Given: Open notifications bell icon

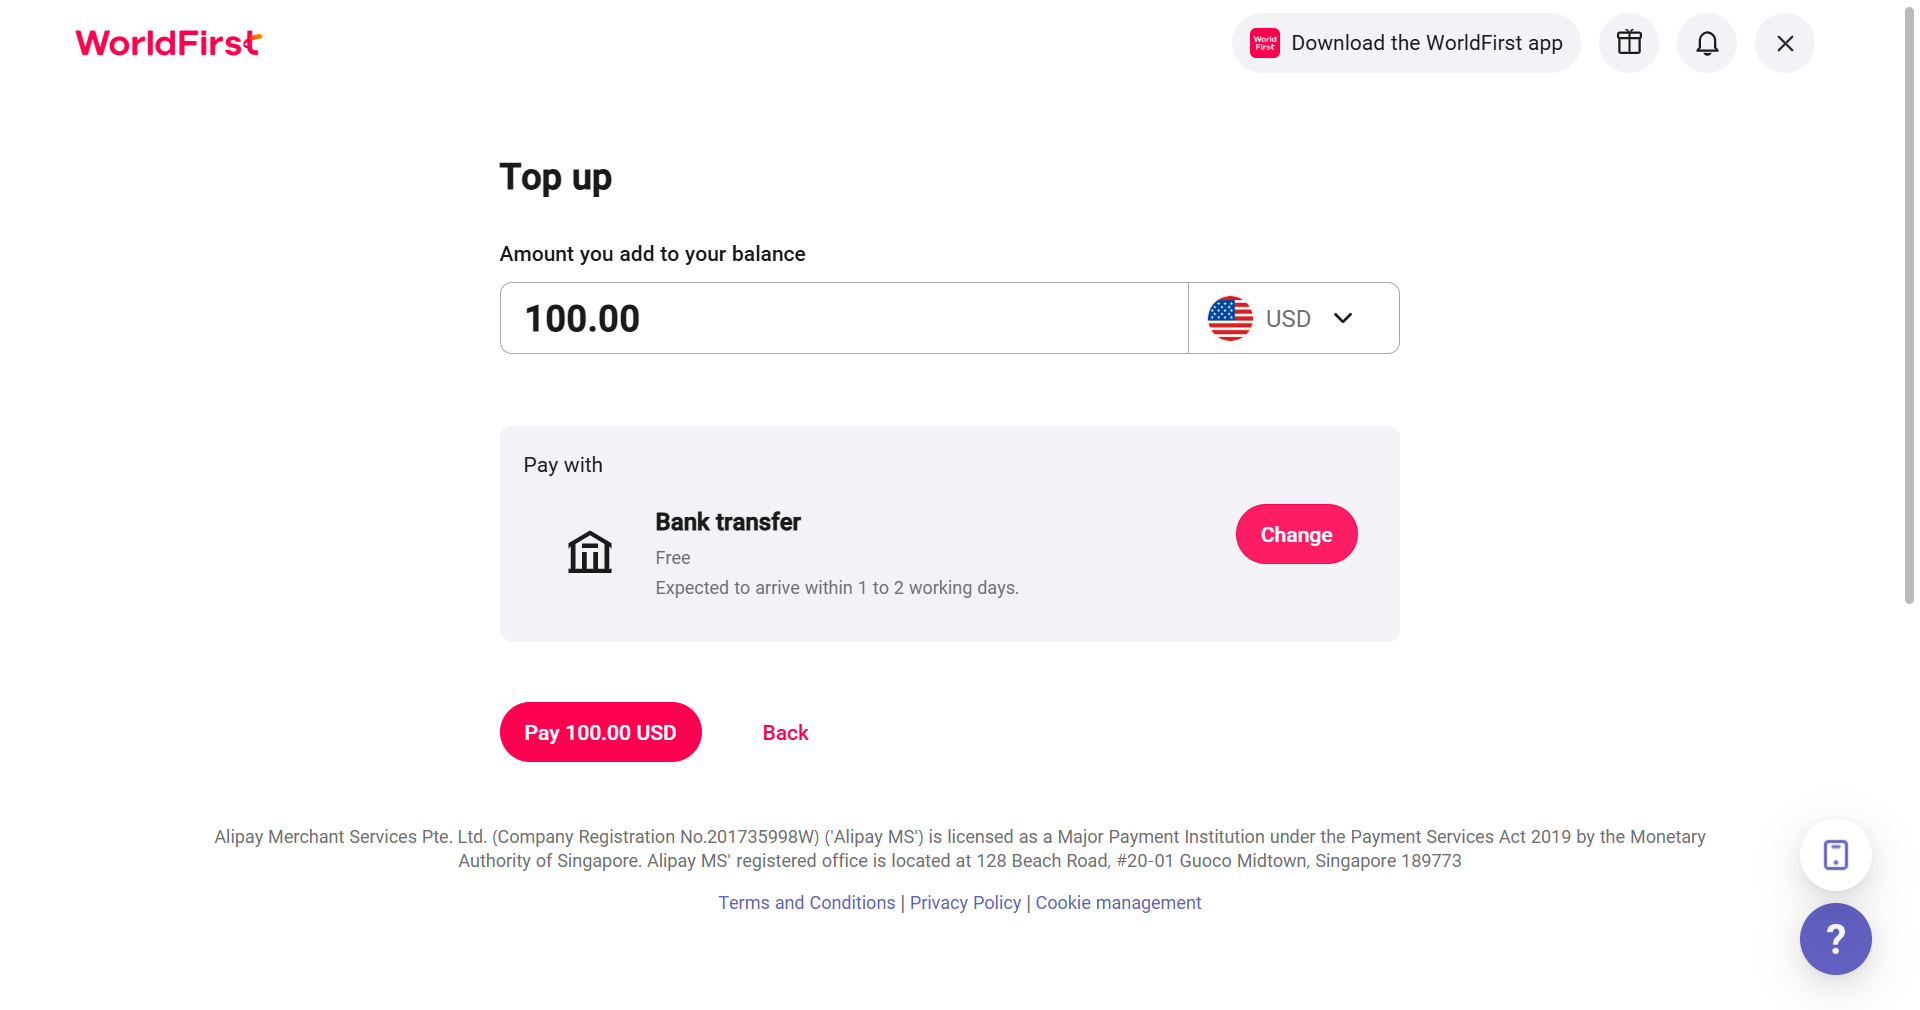Looking at the screenshot, I should pyautogui.click(x=1707, y=43).
